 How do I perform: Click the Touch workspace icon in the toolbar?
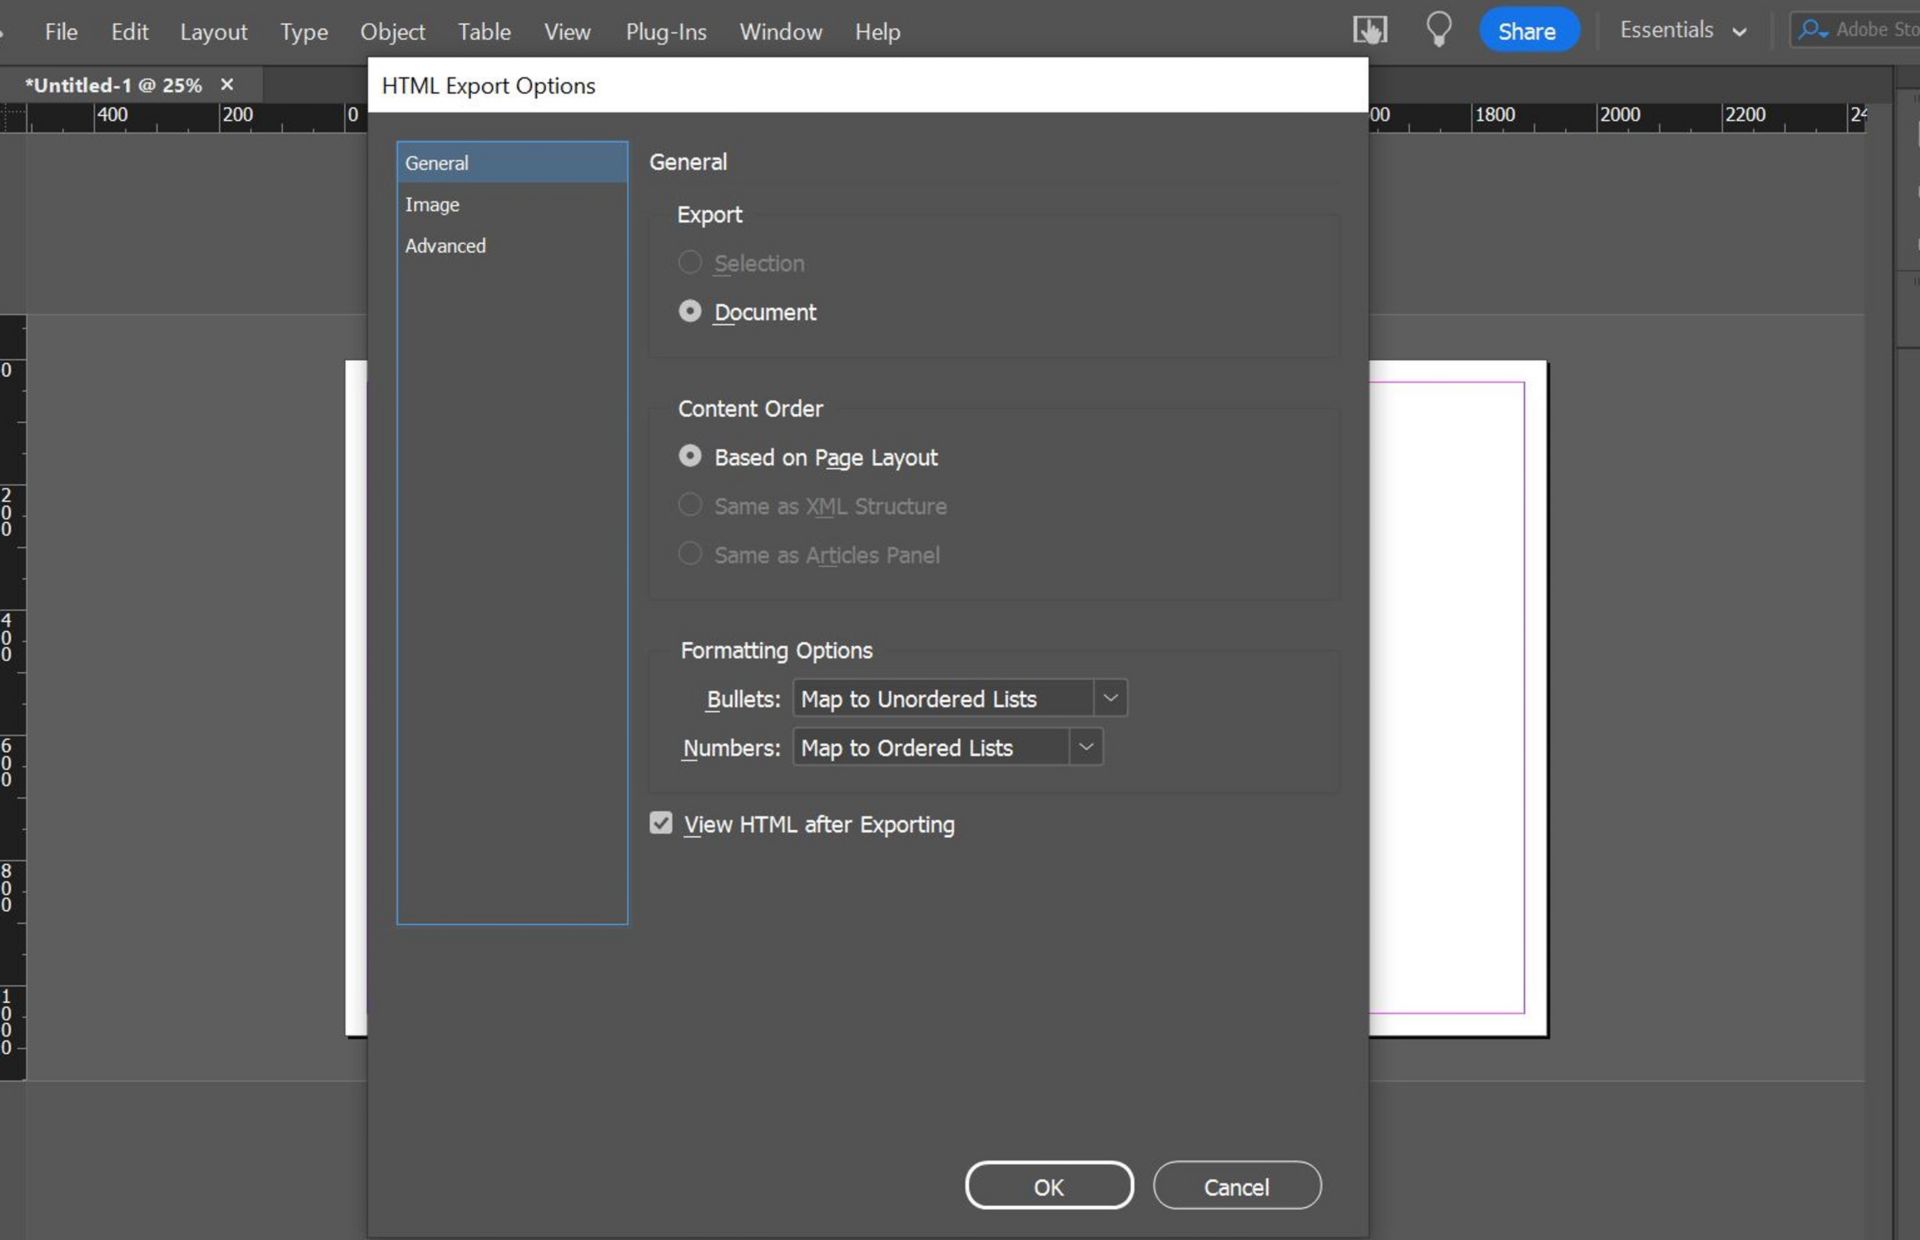1369,29
